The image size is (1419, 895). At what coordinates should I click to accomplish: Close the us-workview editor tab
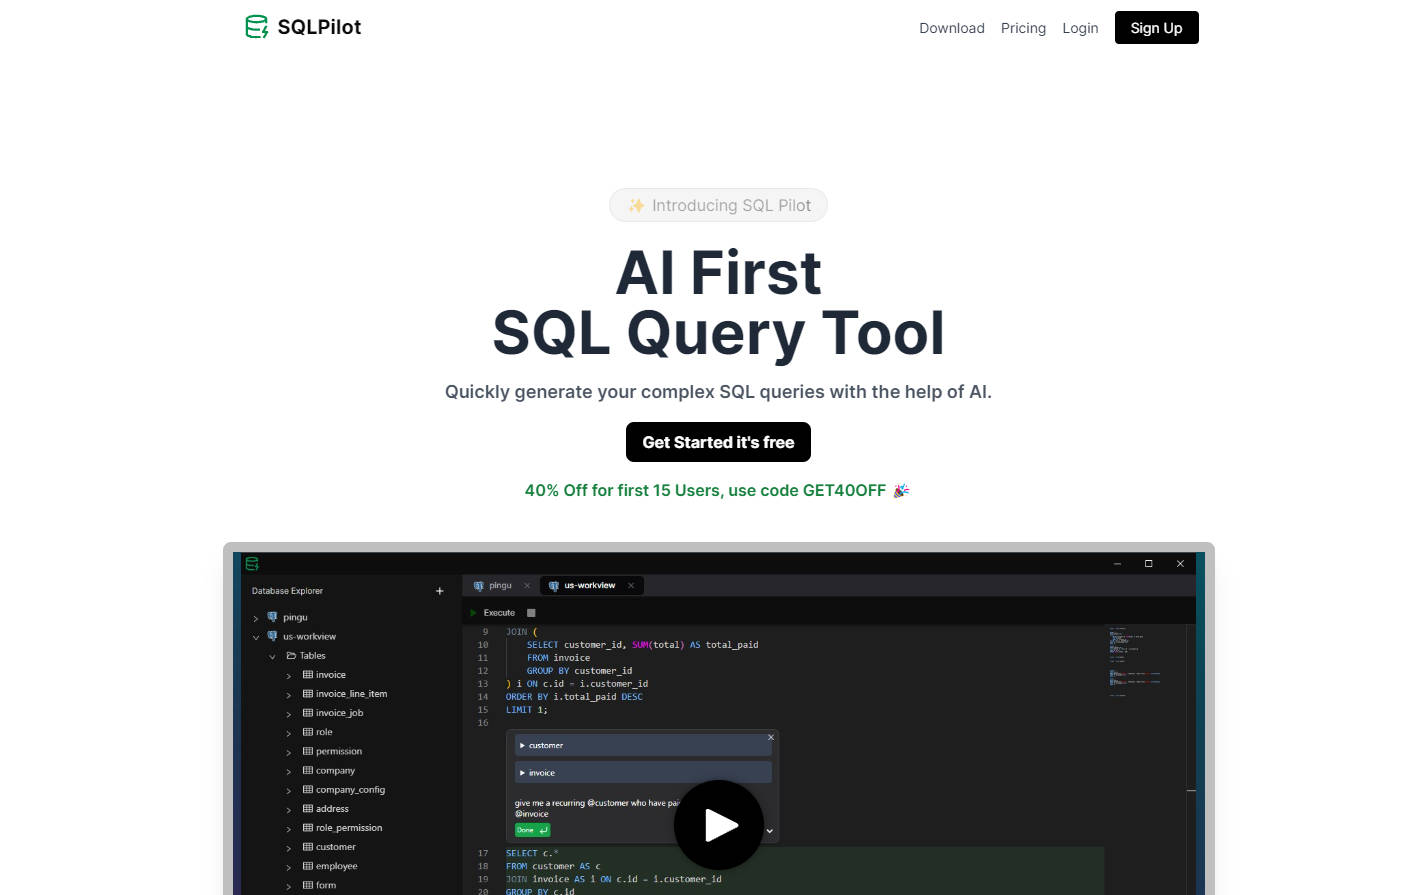pyautogui.click(x=631, y=586)
